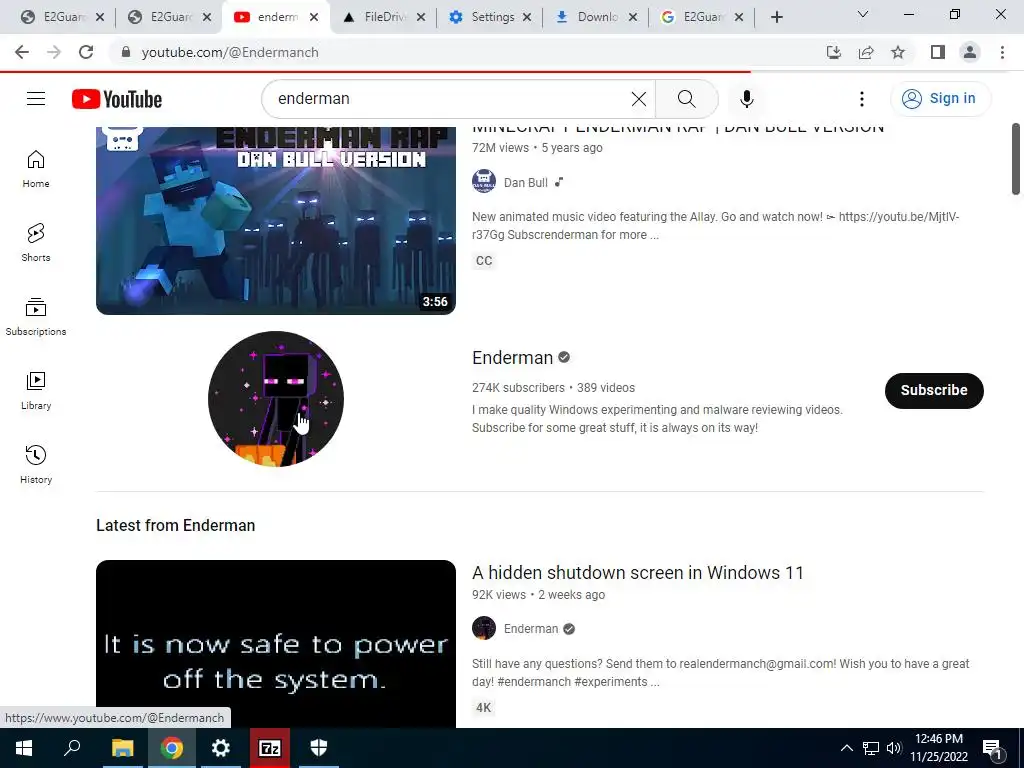Click the Dan Bull channel avatar
1024x768 pixels.
pyautogui.click(x=484, y=182)
